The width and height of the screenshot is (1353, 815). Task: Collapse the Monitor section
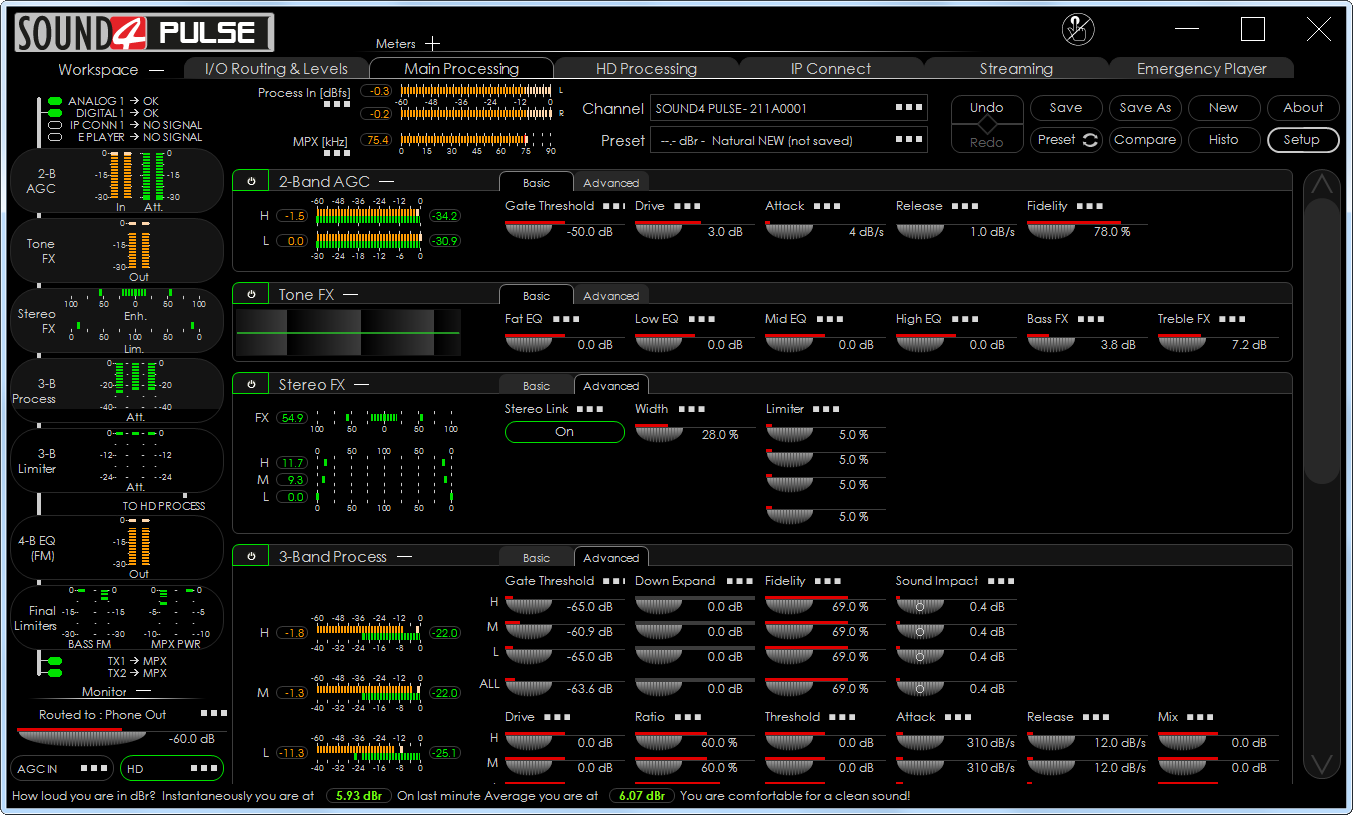[x=143, y=692]
